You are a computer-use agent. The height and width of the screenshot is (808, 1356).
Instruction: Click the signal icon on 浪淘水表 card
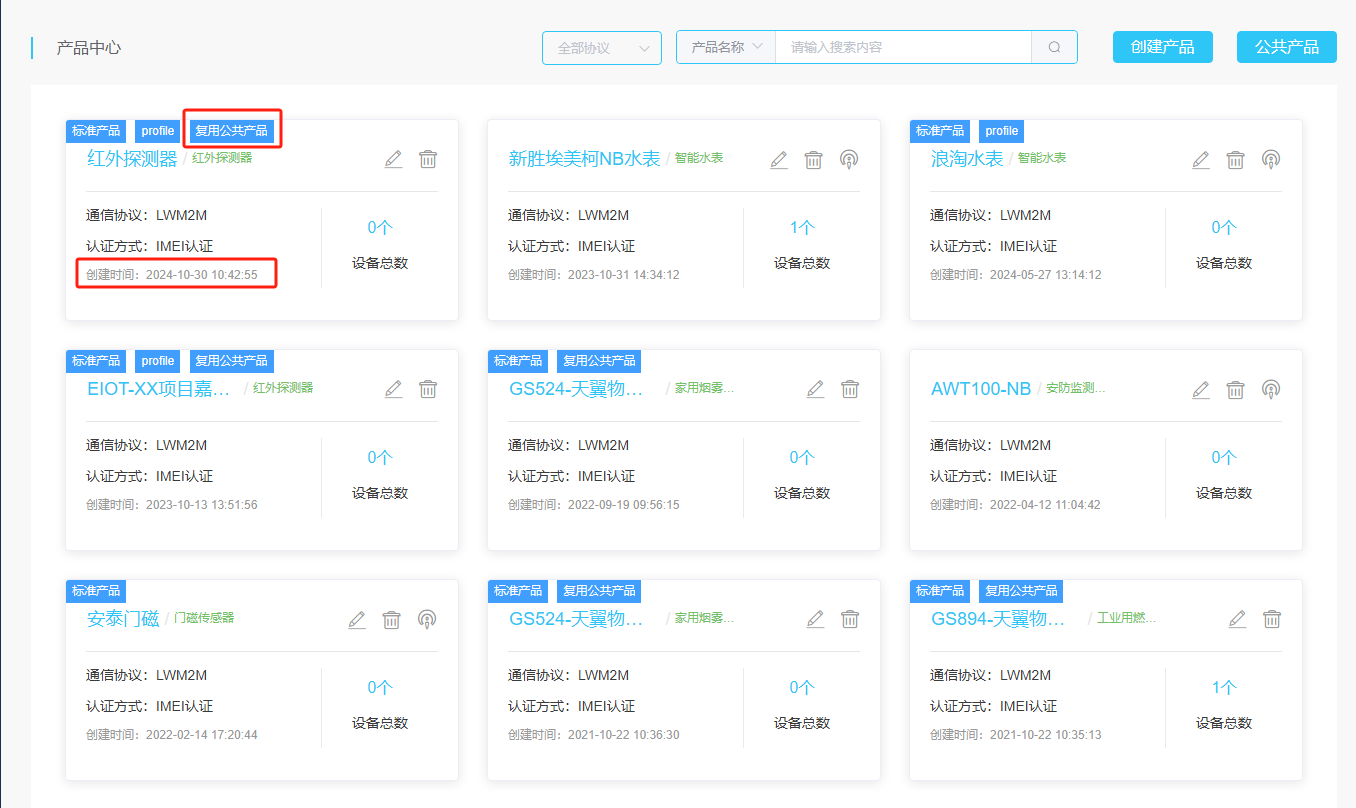(x=1271, y=159)
